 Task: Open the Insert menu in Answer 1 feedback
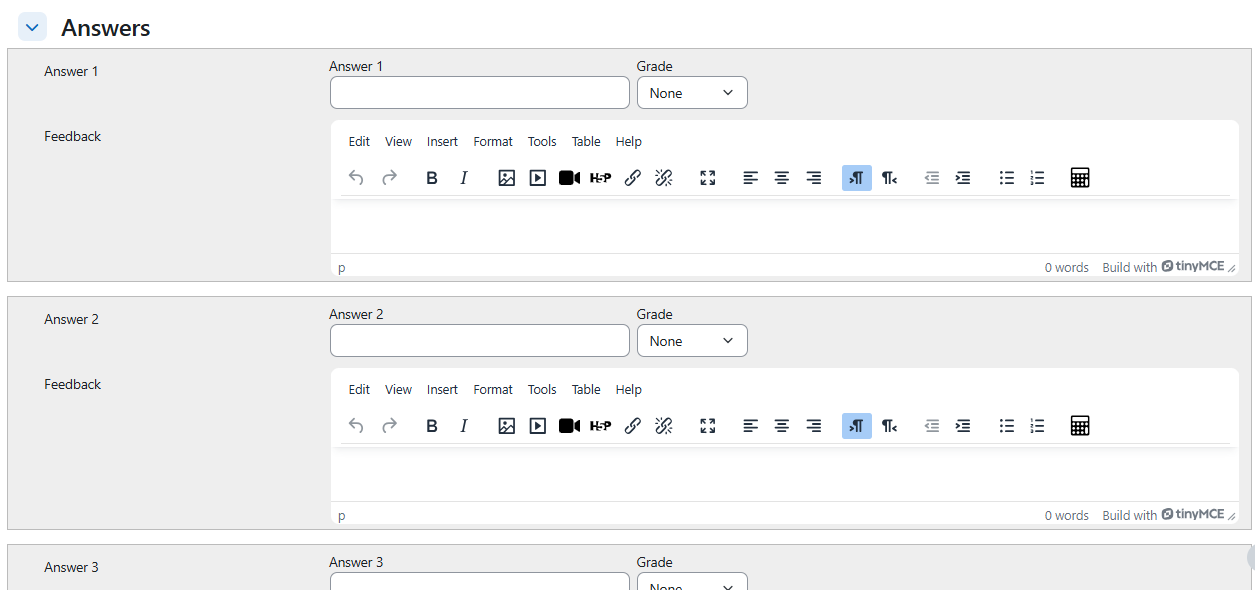pyautogui.click(x=442, y=142)
